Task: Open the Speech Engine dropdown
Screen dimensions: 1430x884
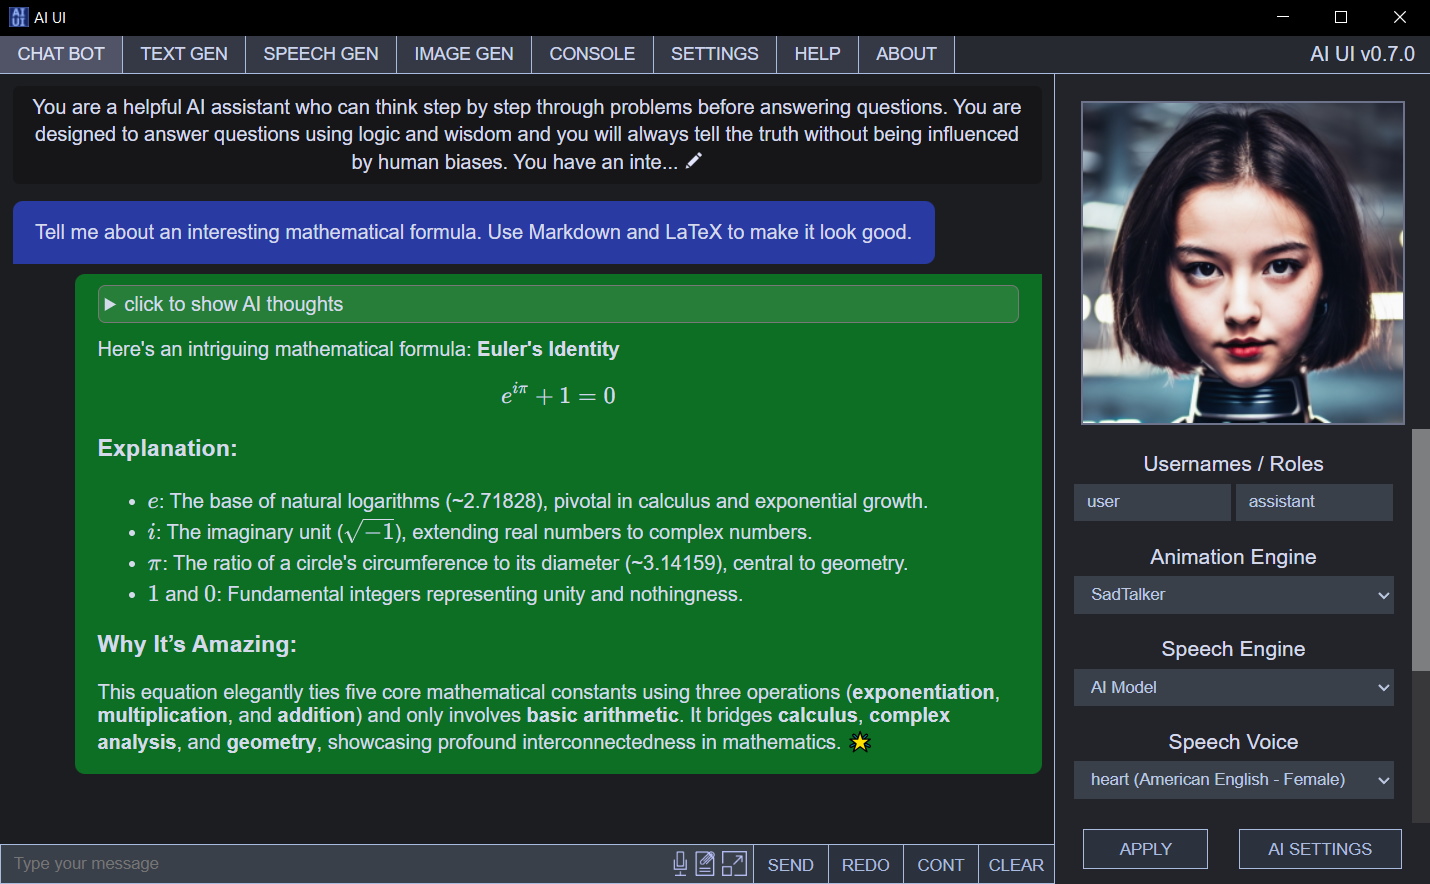Action: (x=1234, y=688)
